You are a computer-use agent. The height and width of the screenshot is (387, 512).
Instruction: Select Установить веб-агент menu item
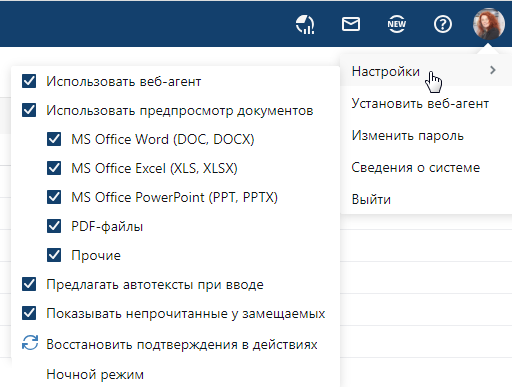[x=420, y=103]
